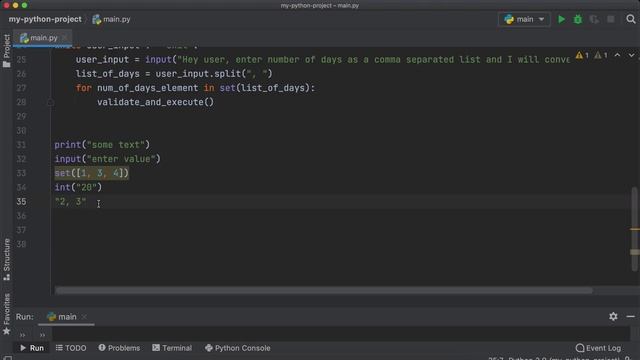Click the horizontal editor scrollbar

click(324, 290)
